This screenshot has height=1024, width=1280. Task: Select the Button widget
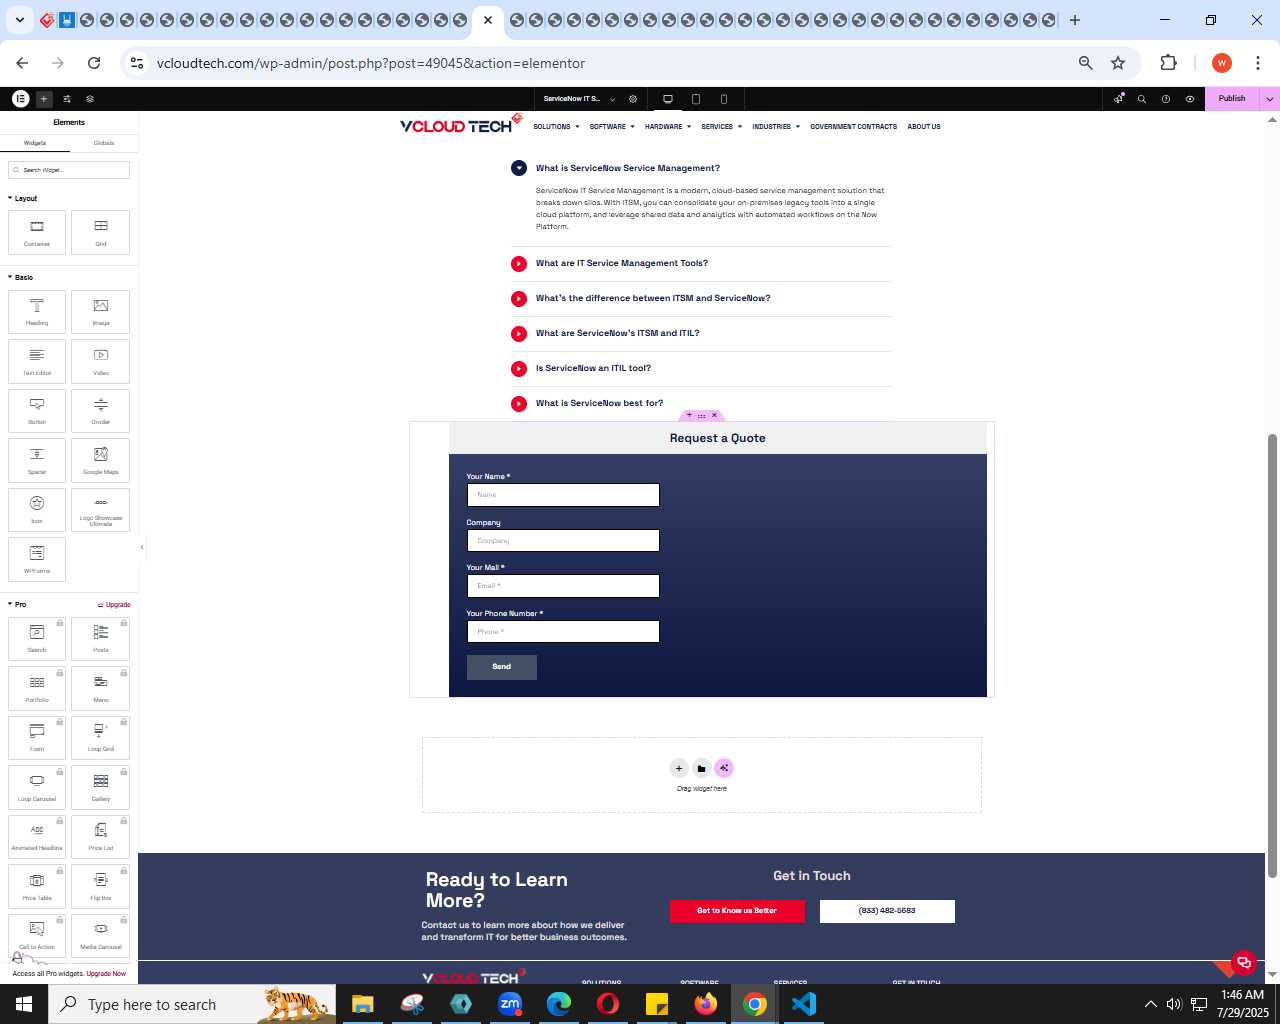37,411
